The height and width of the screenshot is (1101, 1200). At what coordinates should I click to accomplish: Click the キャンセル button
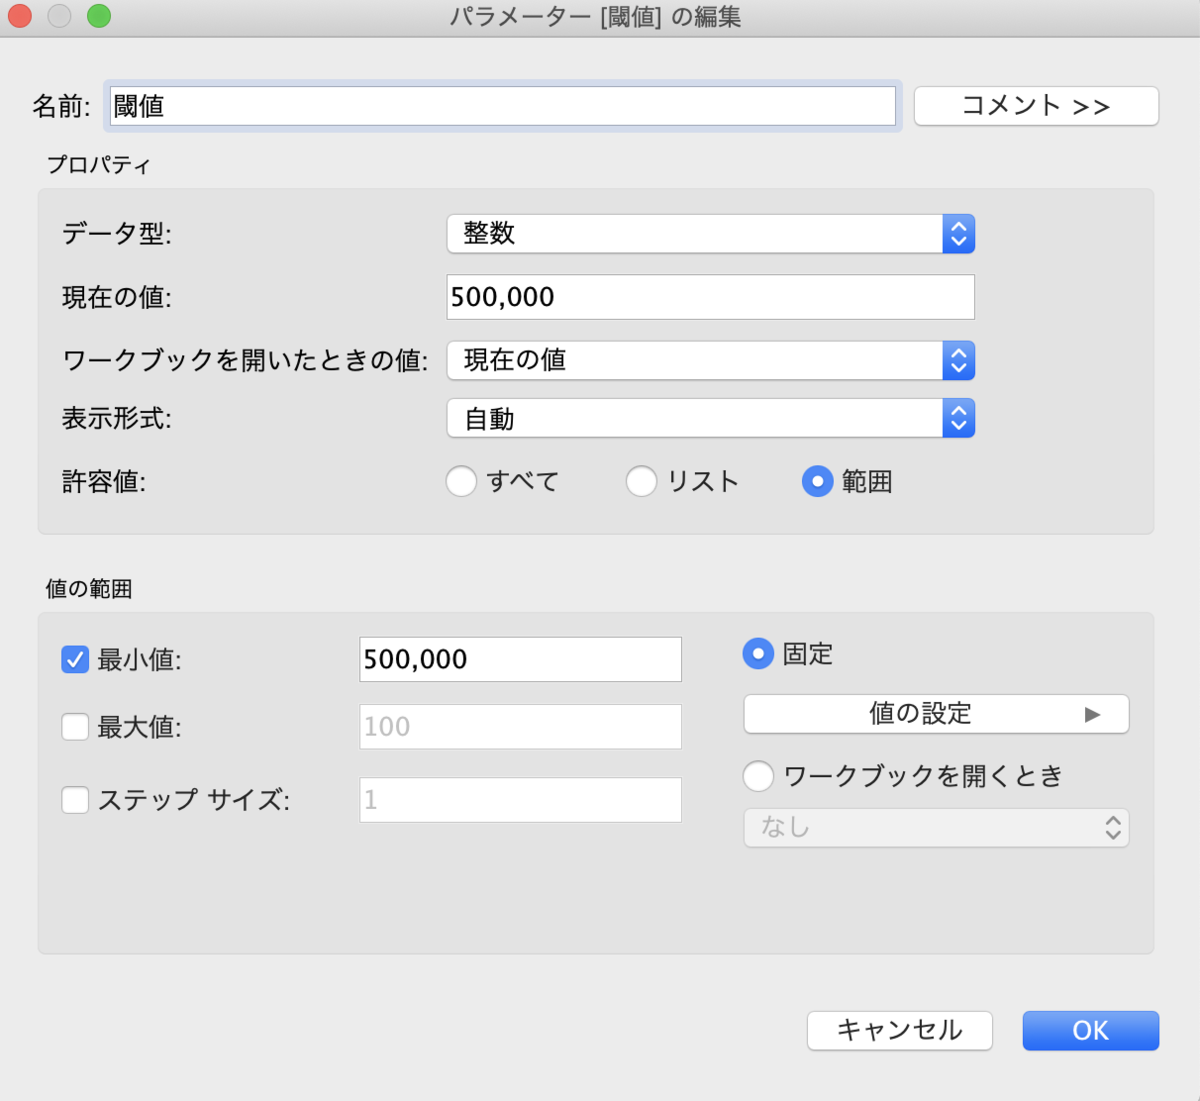[899, 1031]
